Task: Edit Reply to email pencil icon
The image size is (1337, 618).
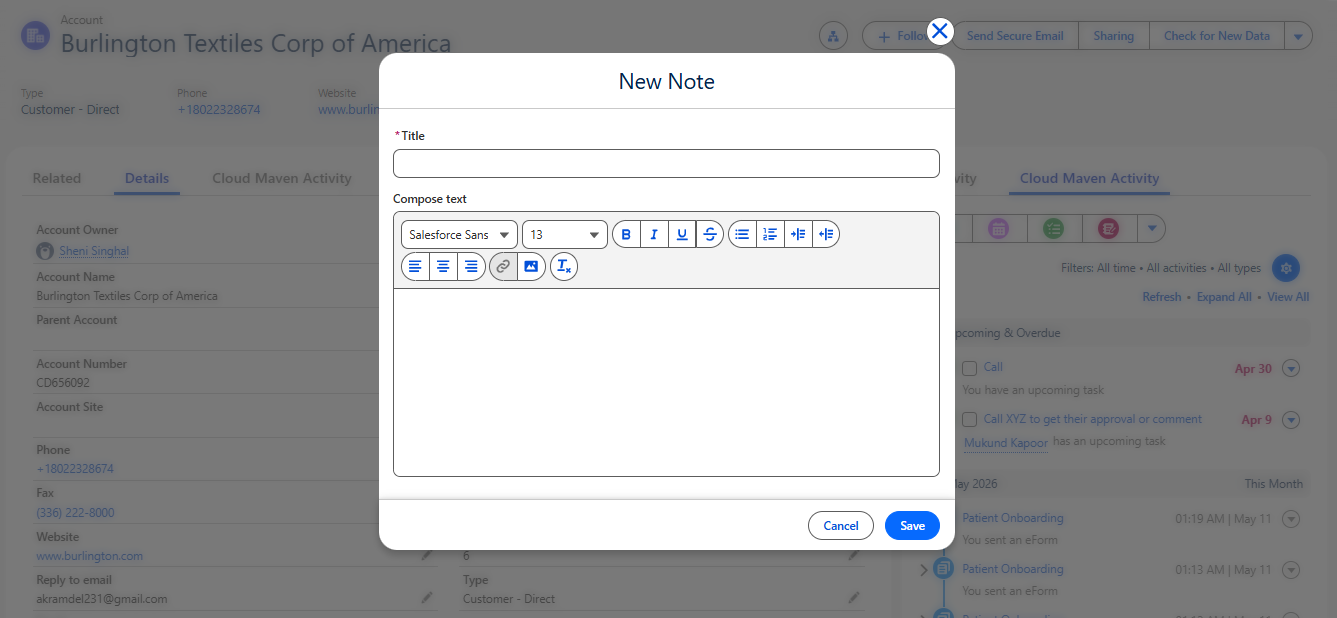Action: [x=427, y=598]
